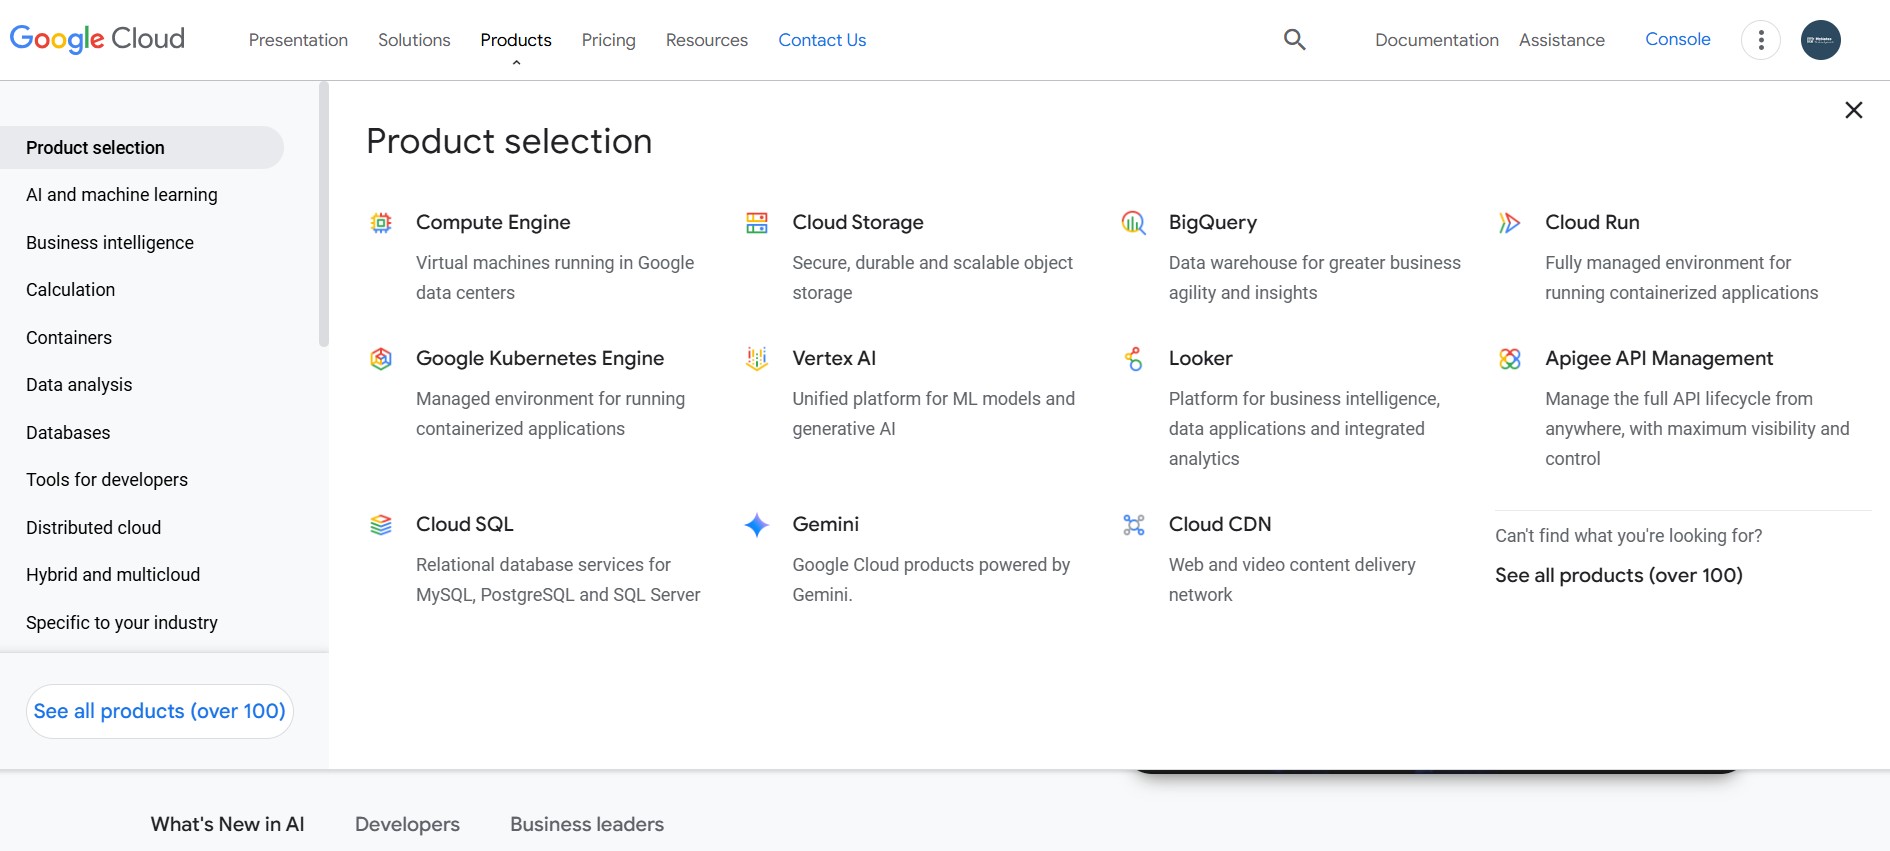1890x851 pixels.
Task: Open the Solutions menu
Action: [414, 40]
